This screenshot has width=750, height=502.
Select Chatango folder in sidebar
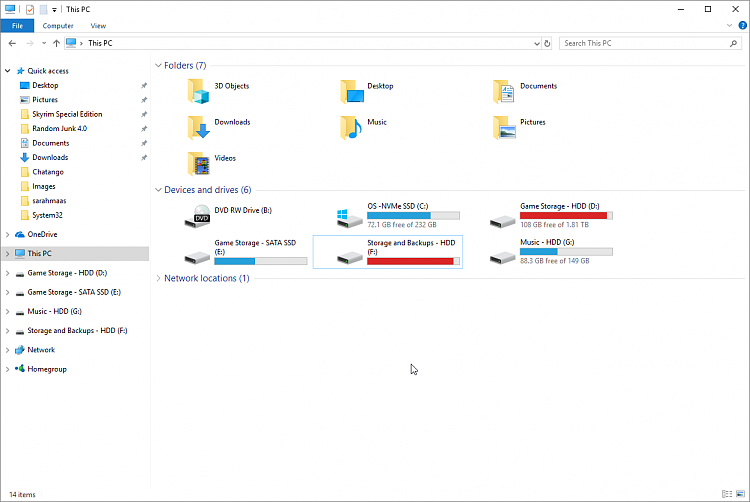coord(48,172)
